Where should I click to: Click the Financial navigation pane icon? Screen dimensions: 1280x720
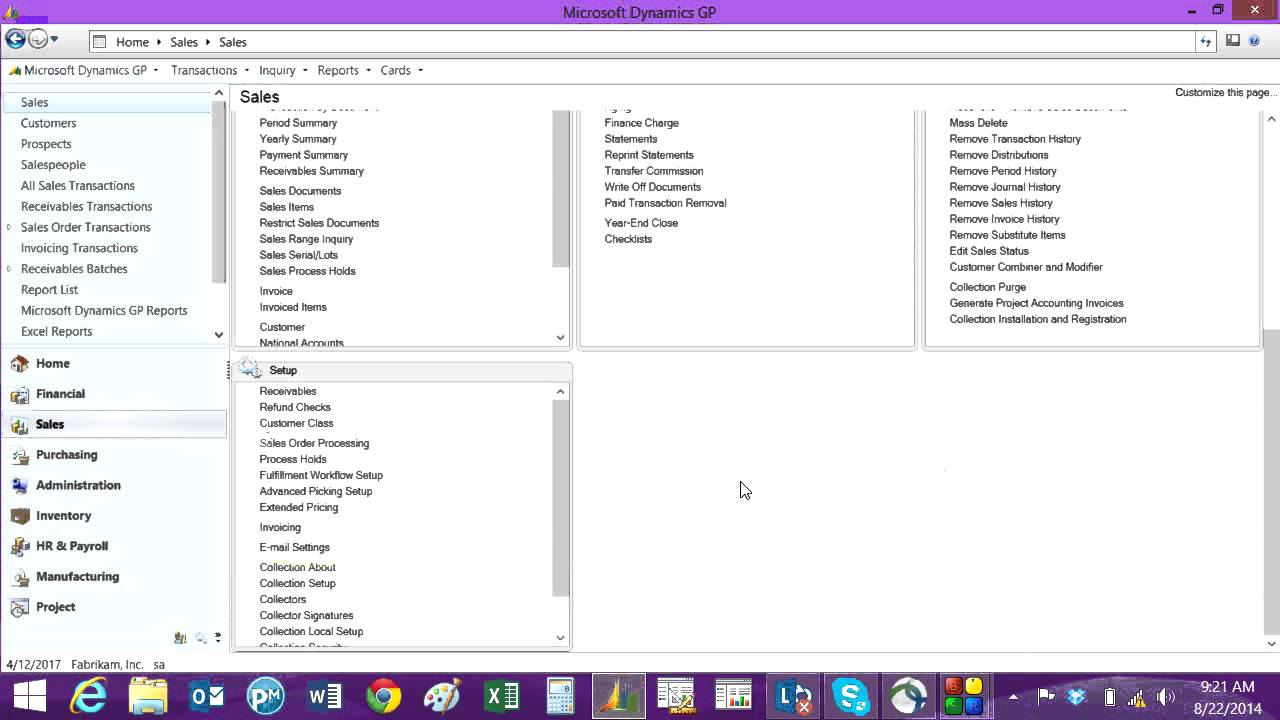point(19,394)
